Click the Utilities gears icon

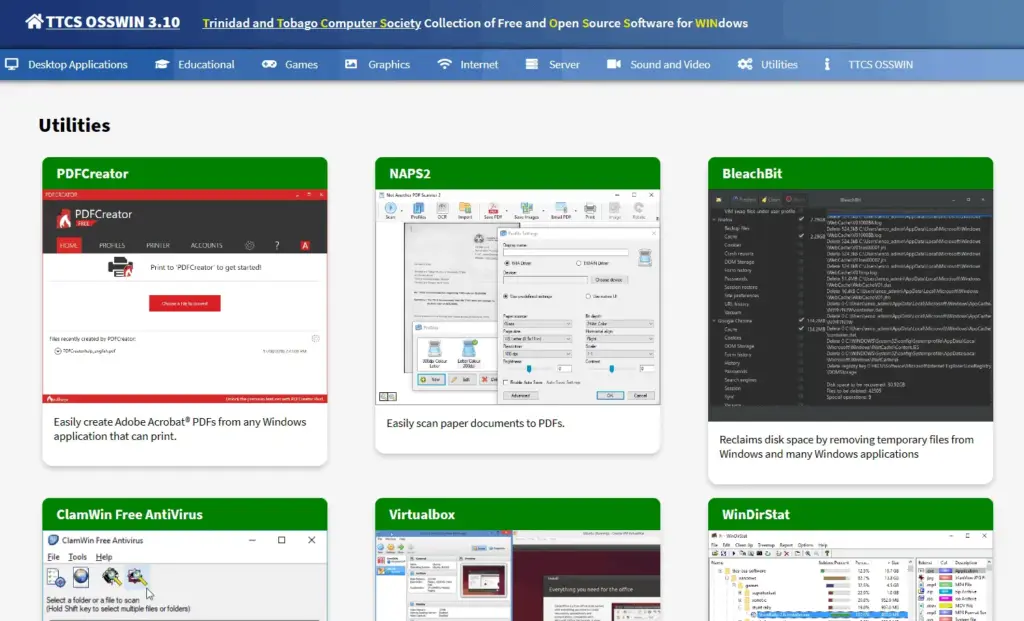pyautogui.click(x=745, y=64)
